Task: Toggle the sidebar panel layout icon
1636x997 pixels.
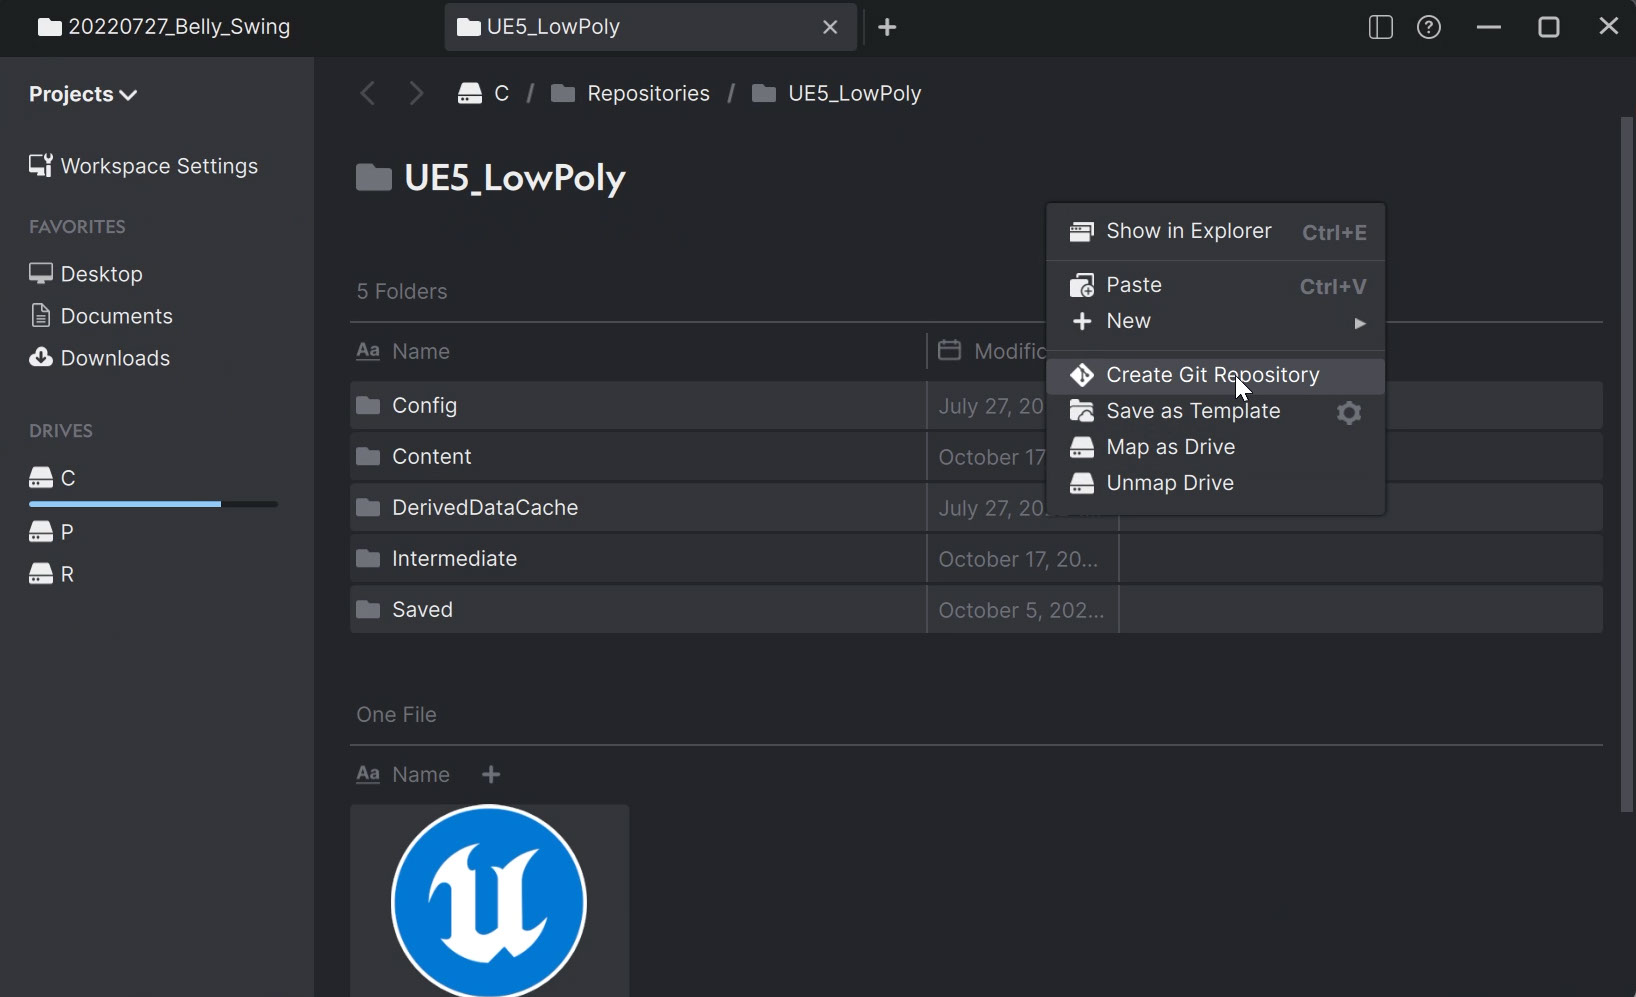Action: click(1380, 27)
